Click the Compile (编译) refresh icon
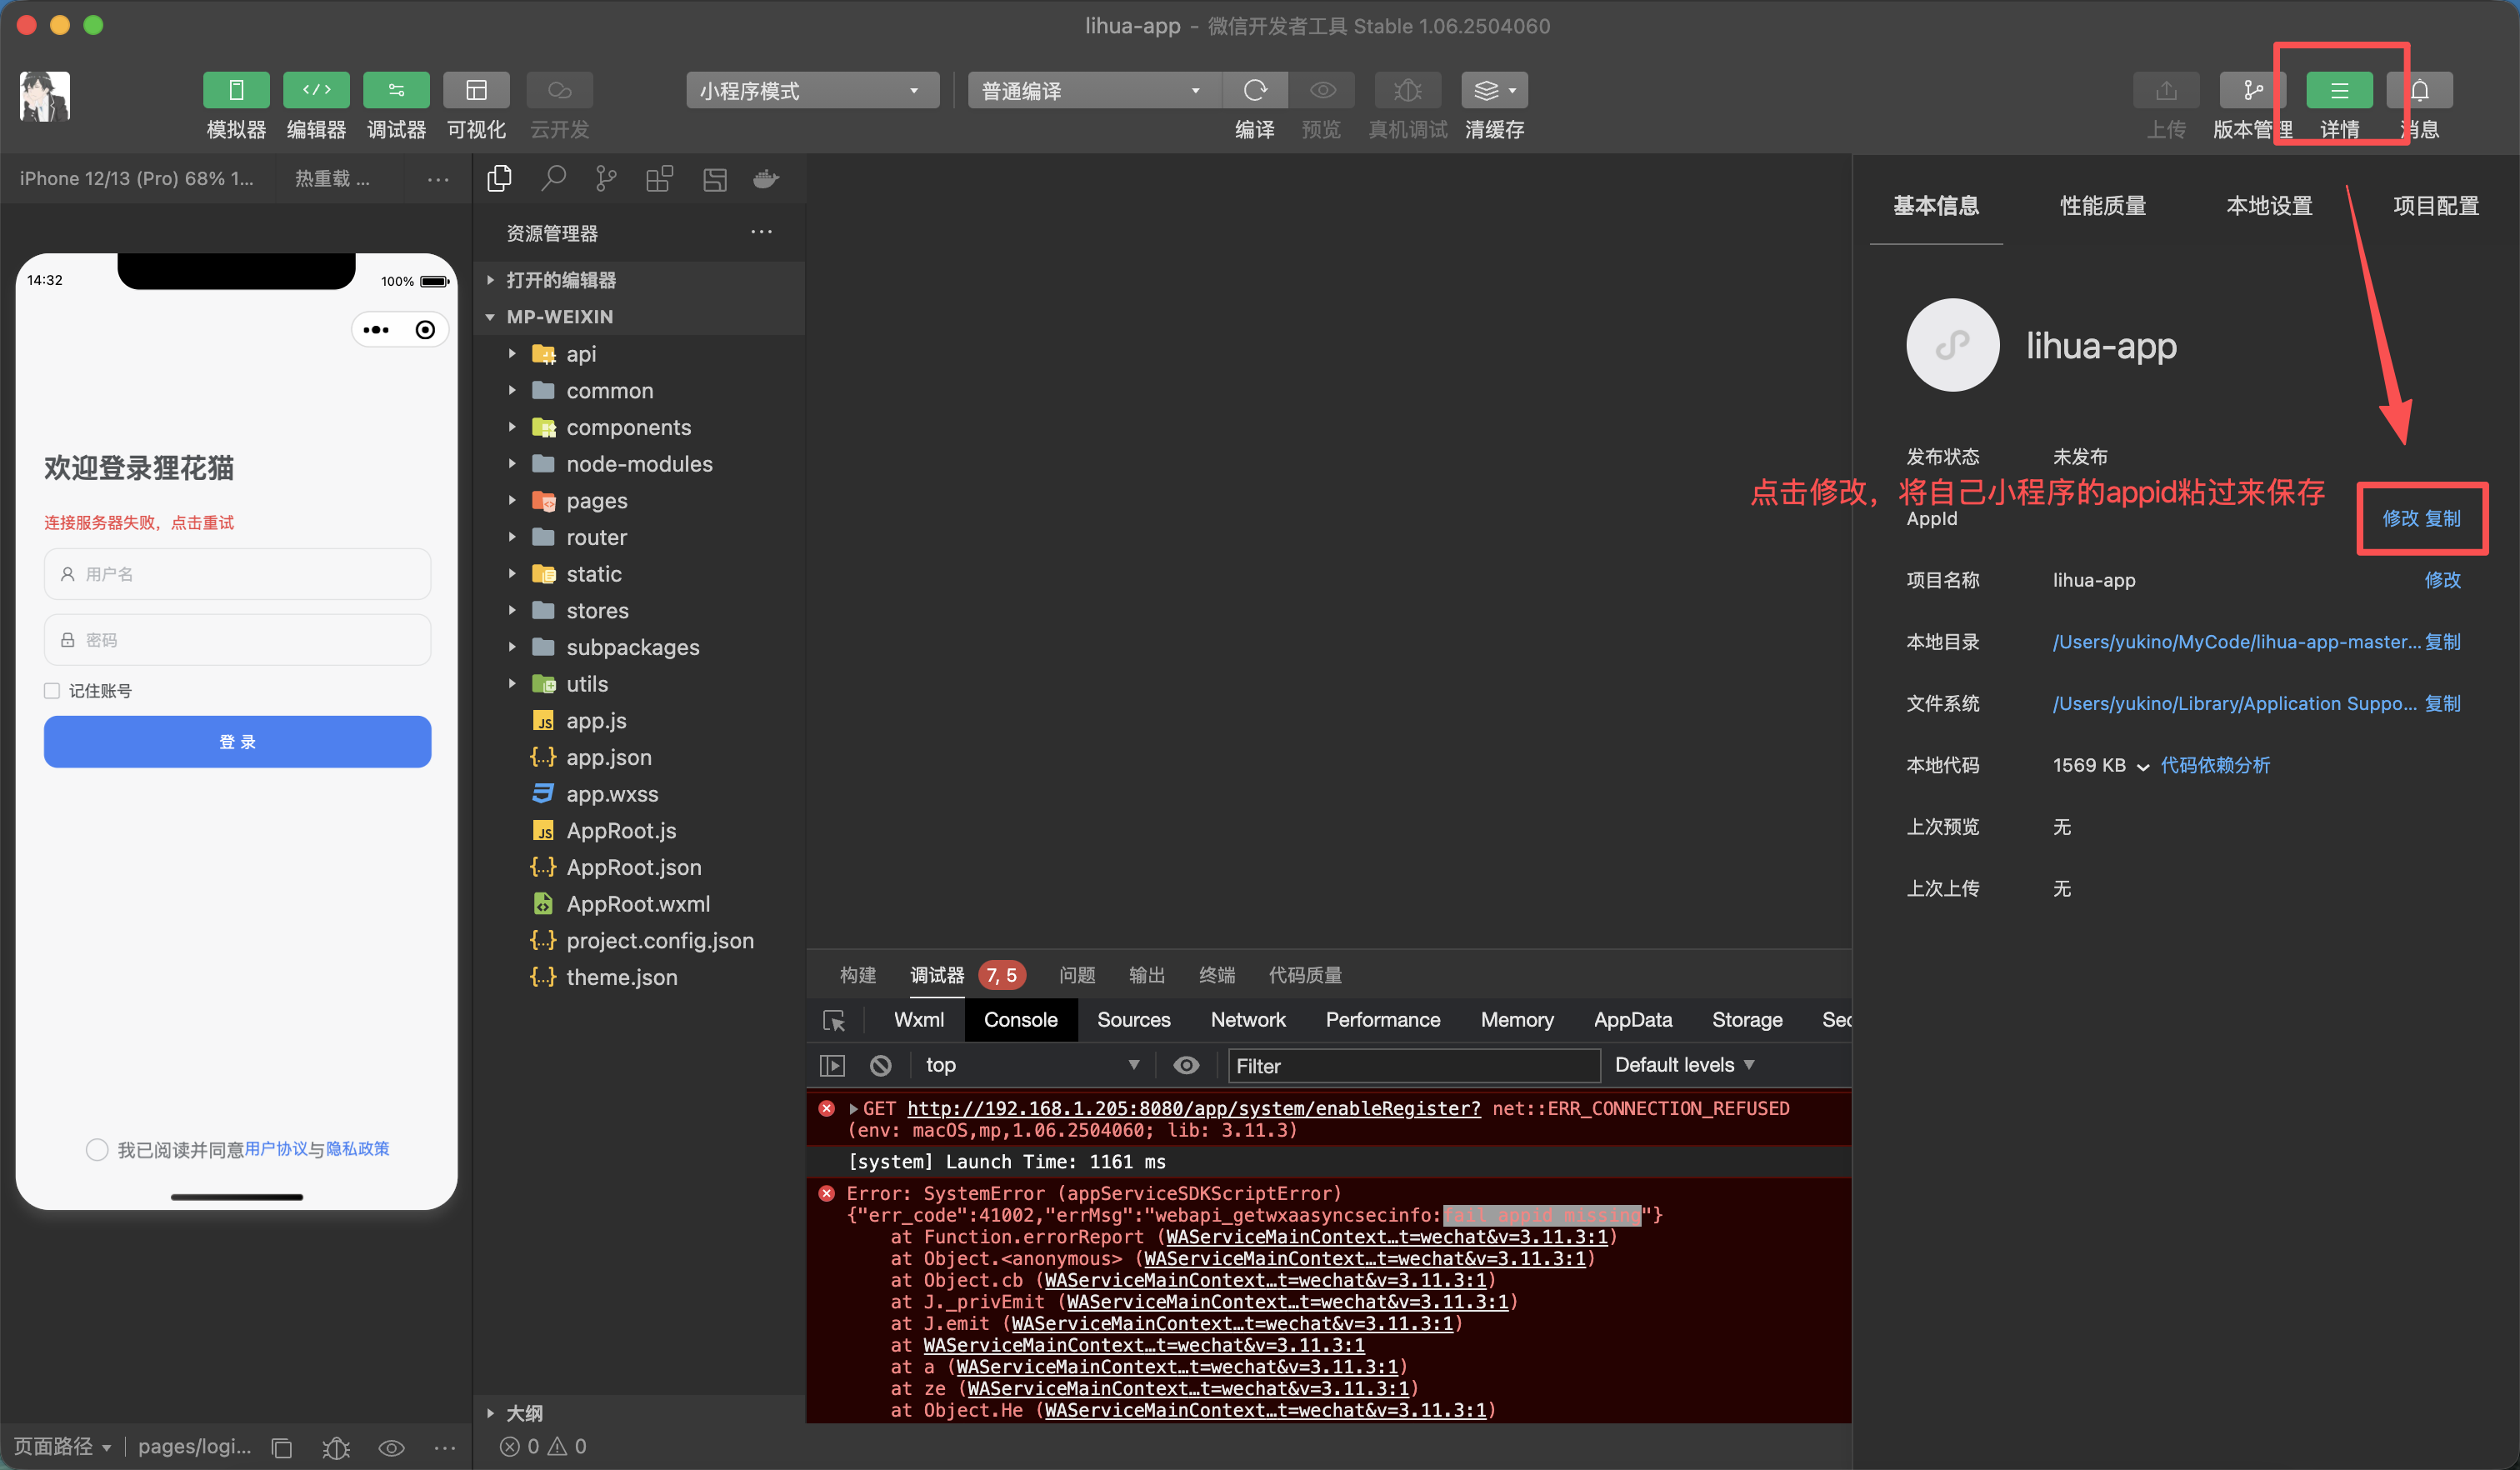This screenshot has width=2520, height=1470. [x=1254, y=90]
